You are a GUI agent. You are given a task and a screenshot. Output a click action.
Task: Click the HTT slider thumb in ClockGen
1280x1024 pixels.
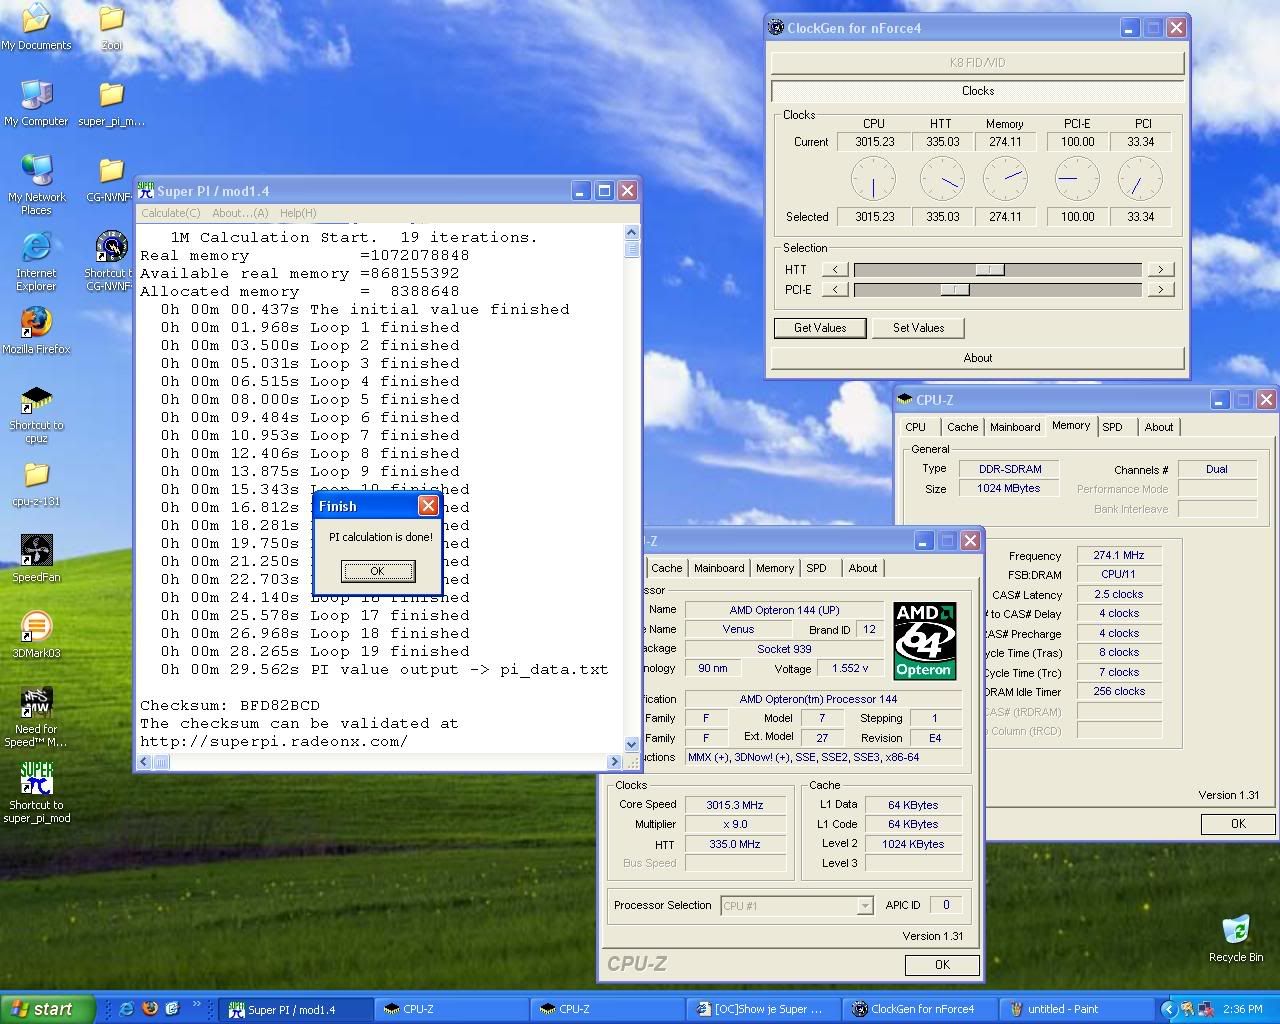click(990, 269)
